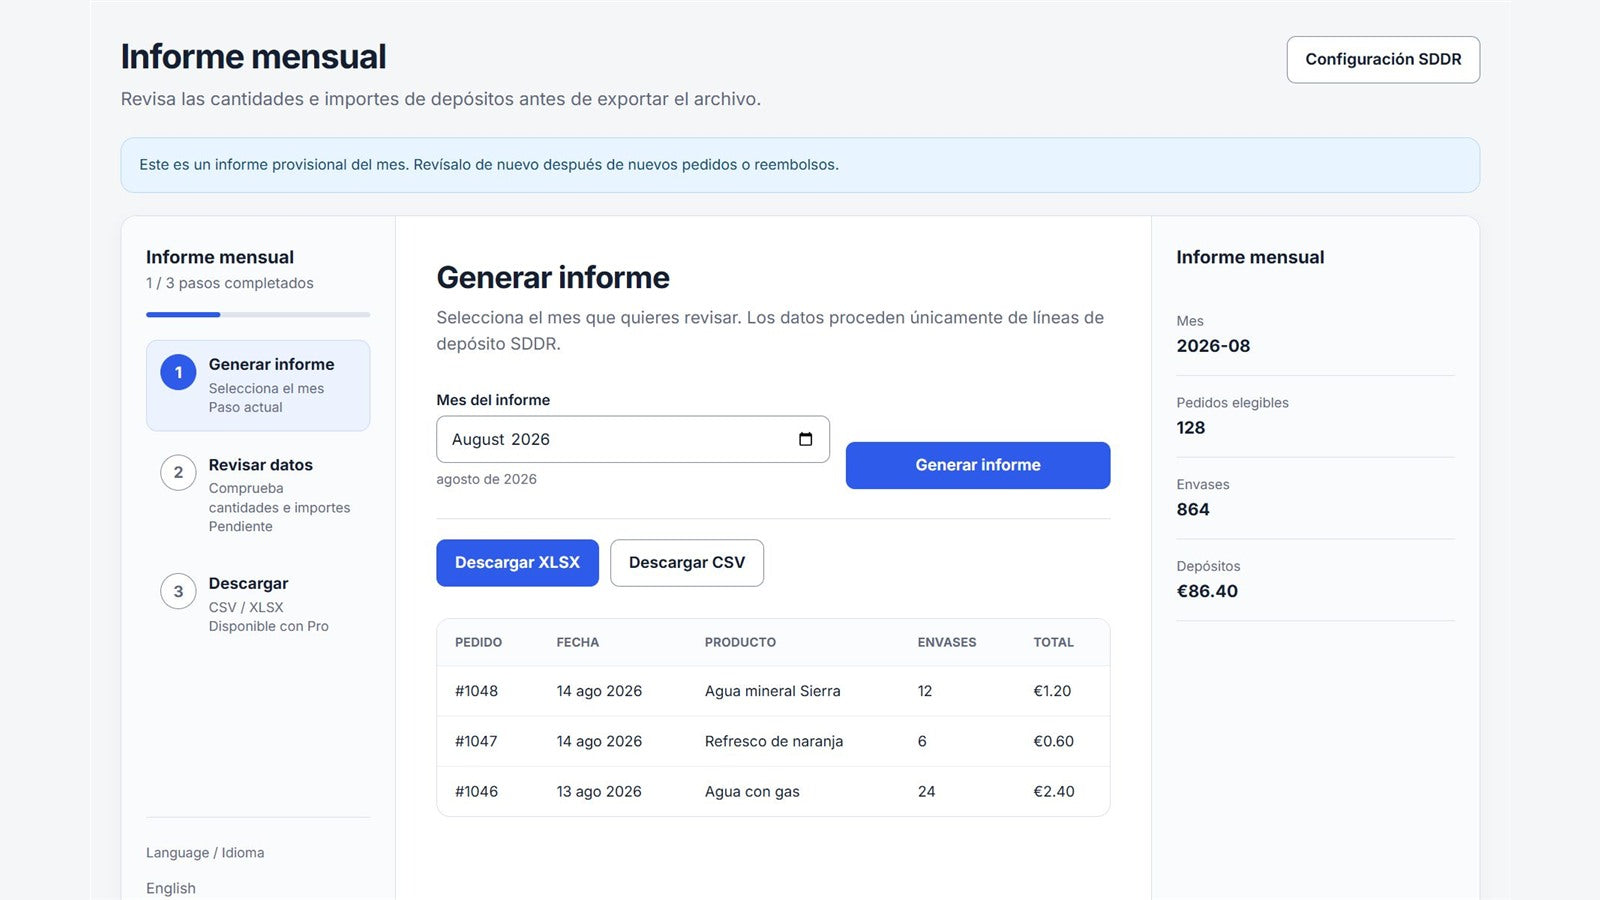The width and height of the screenshot is (1600, 900).
Task: Go to the Descargar step
Action: tap(258, 604)
